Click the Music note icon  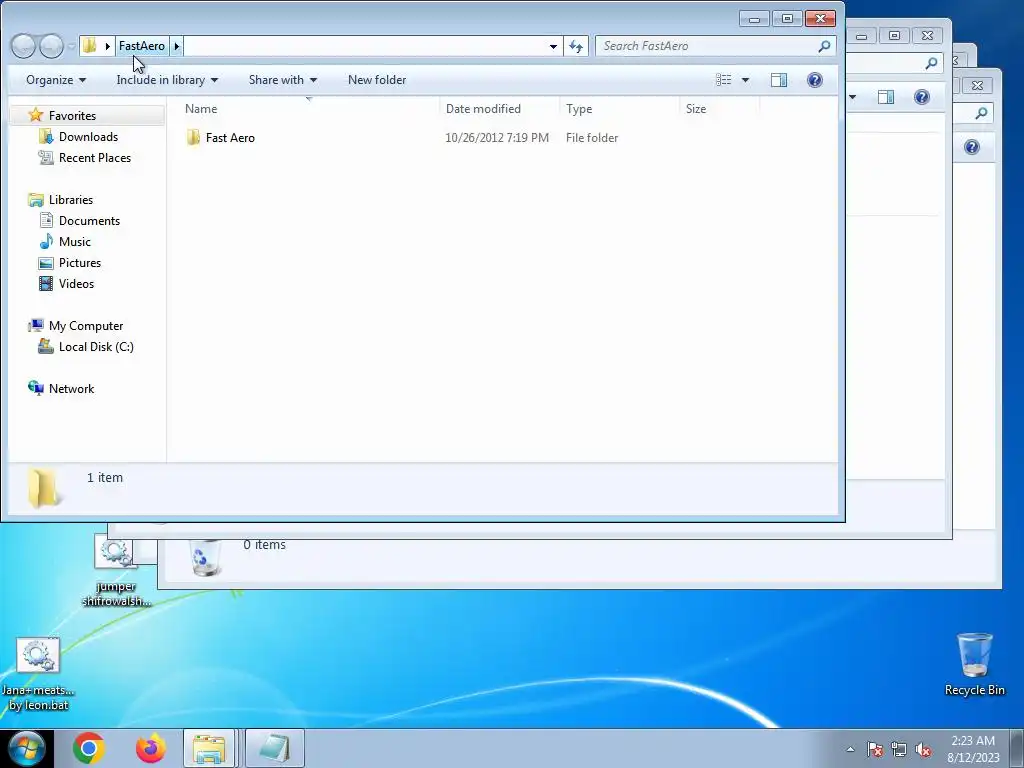46,242
